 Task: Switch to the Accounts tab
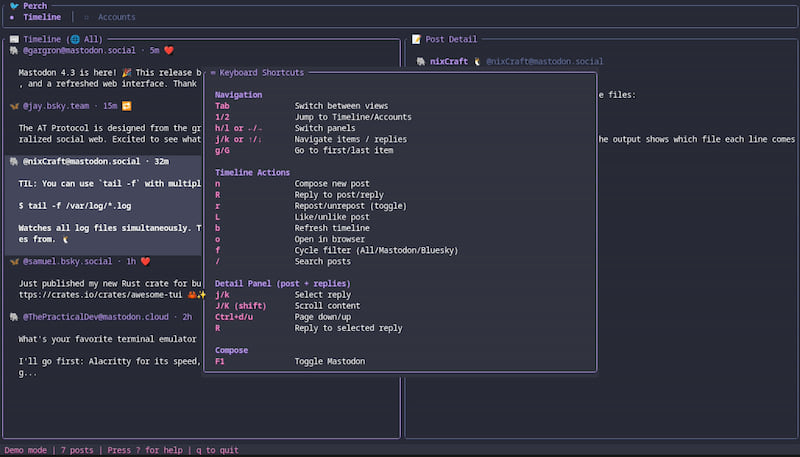tap(116, 17)
